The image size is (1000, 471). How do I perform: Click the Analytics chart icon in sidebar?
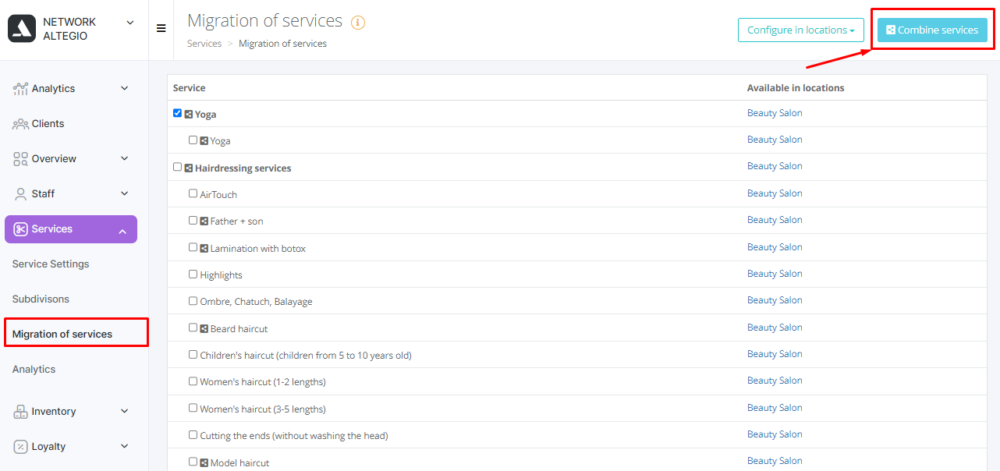tap(20, 89)
